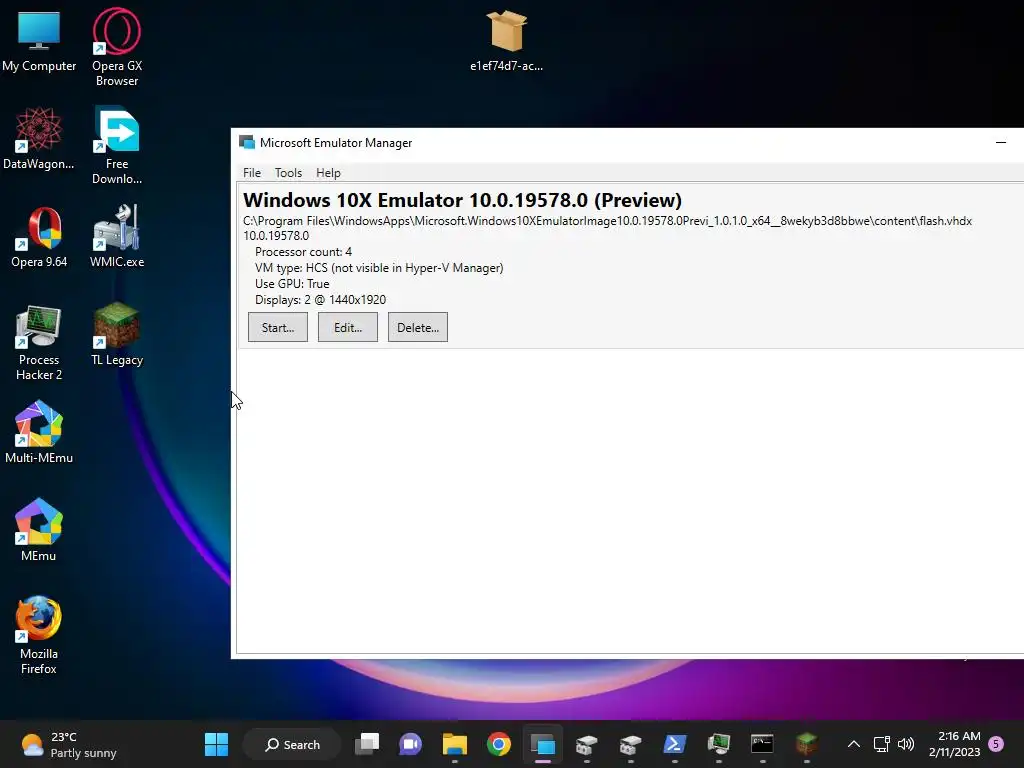The height and width of the screenshot is (768, 1024).
Task: Open network status in the system tray
Action: tap(882, 744)
